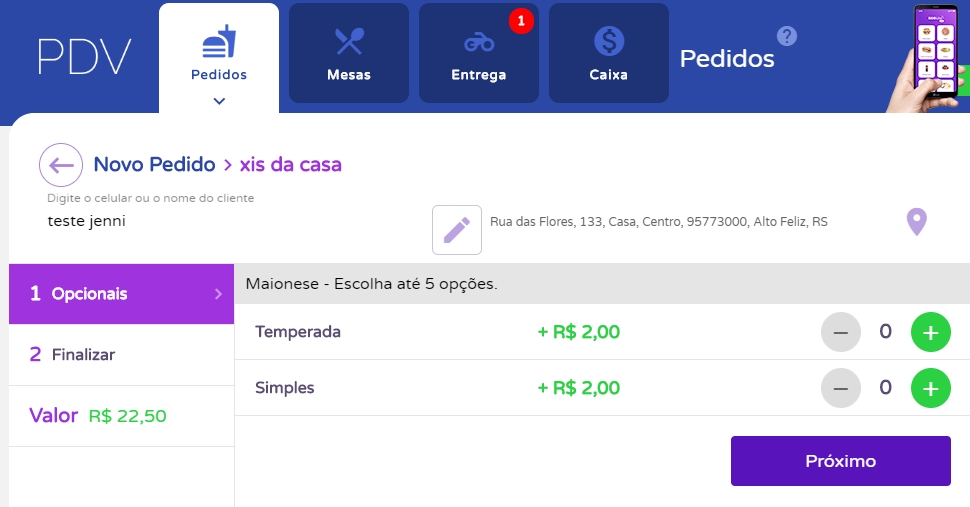Click the Próximo button
Image resolution: width=970 pixels, height=507 pixels.
pyautogui.click(x=840, y=461)
